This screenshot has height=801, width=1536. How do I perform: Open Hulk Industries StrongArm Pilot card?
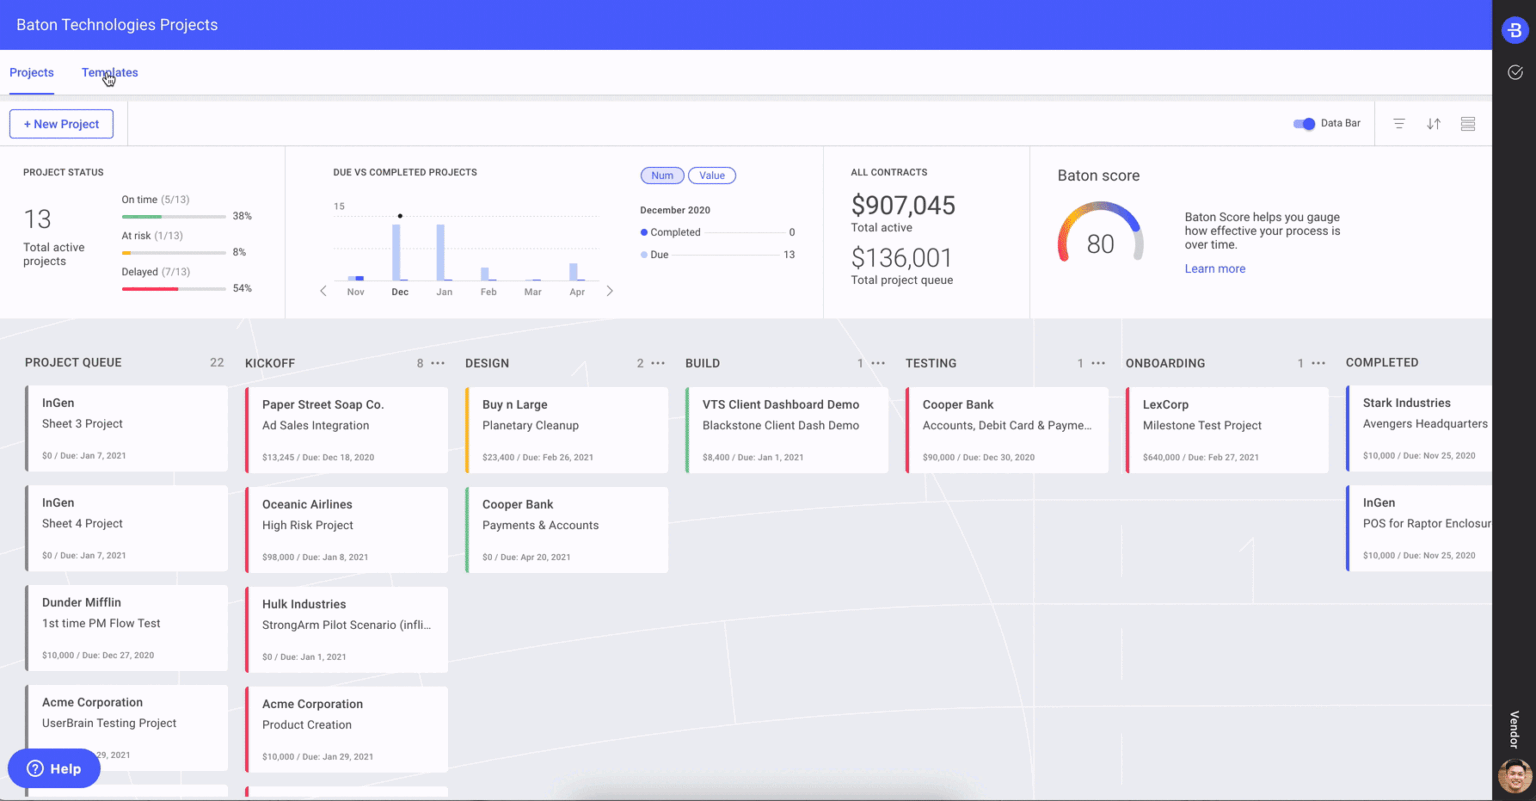[346, 630]
